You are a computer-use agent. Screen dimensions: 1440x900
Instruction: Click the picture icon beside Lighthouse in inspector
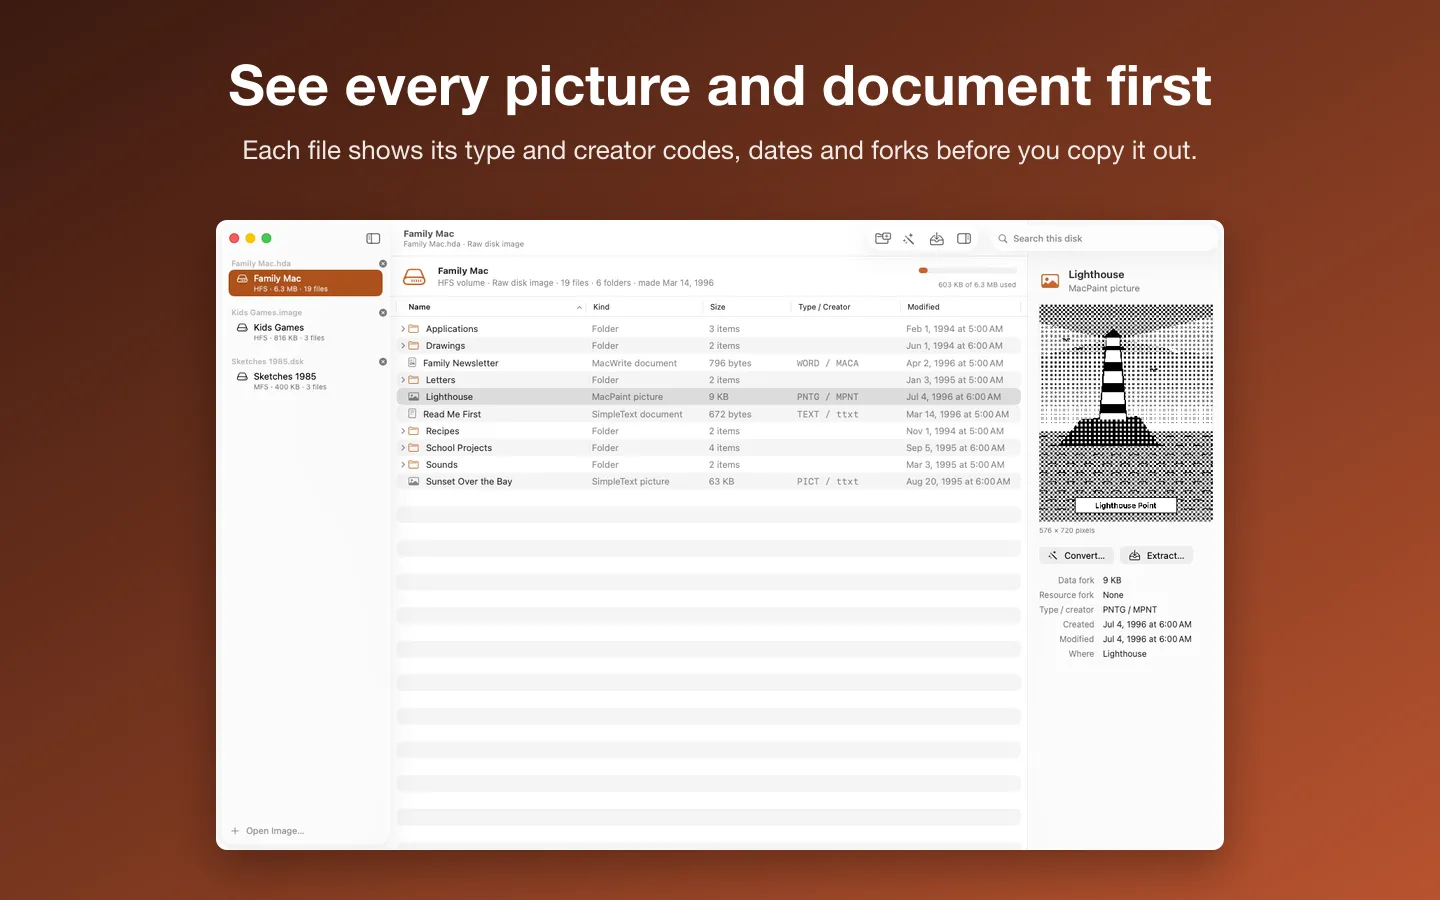click(x=1050, y=281)
